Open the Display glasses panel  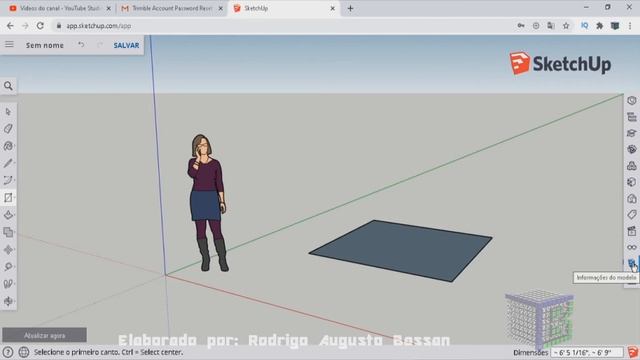(x=631, y=247)
